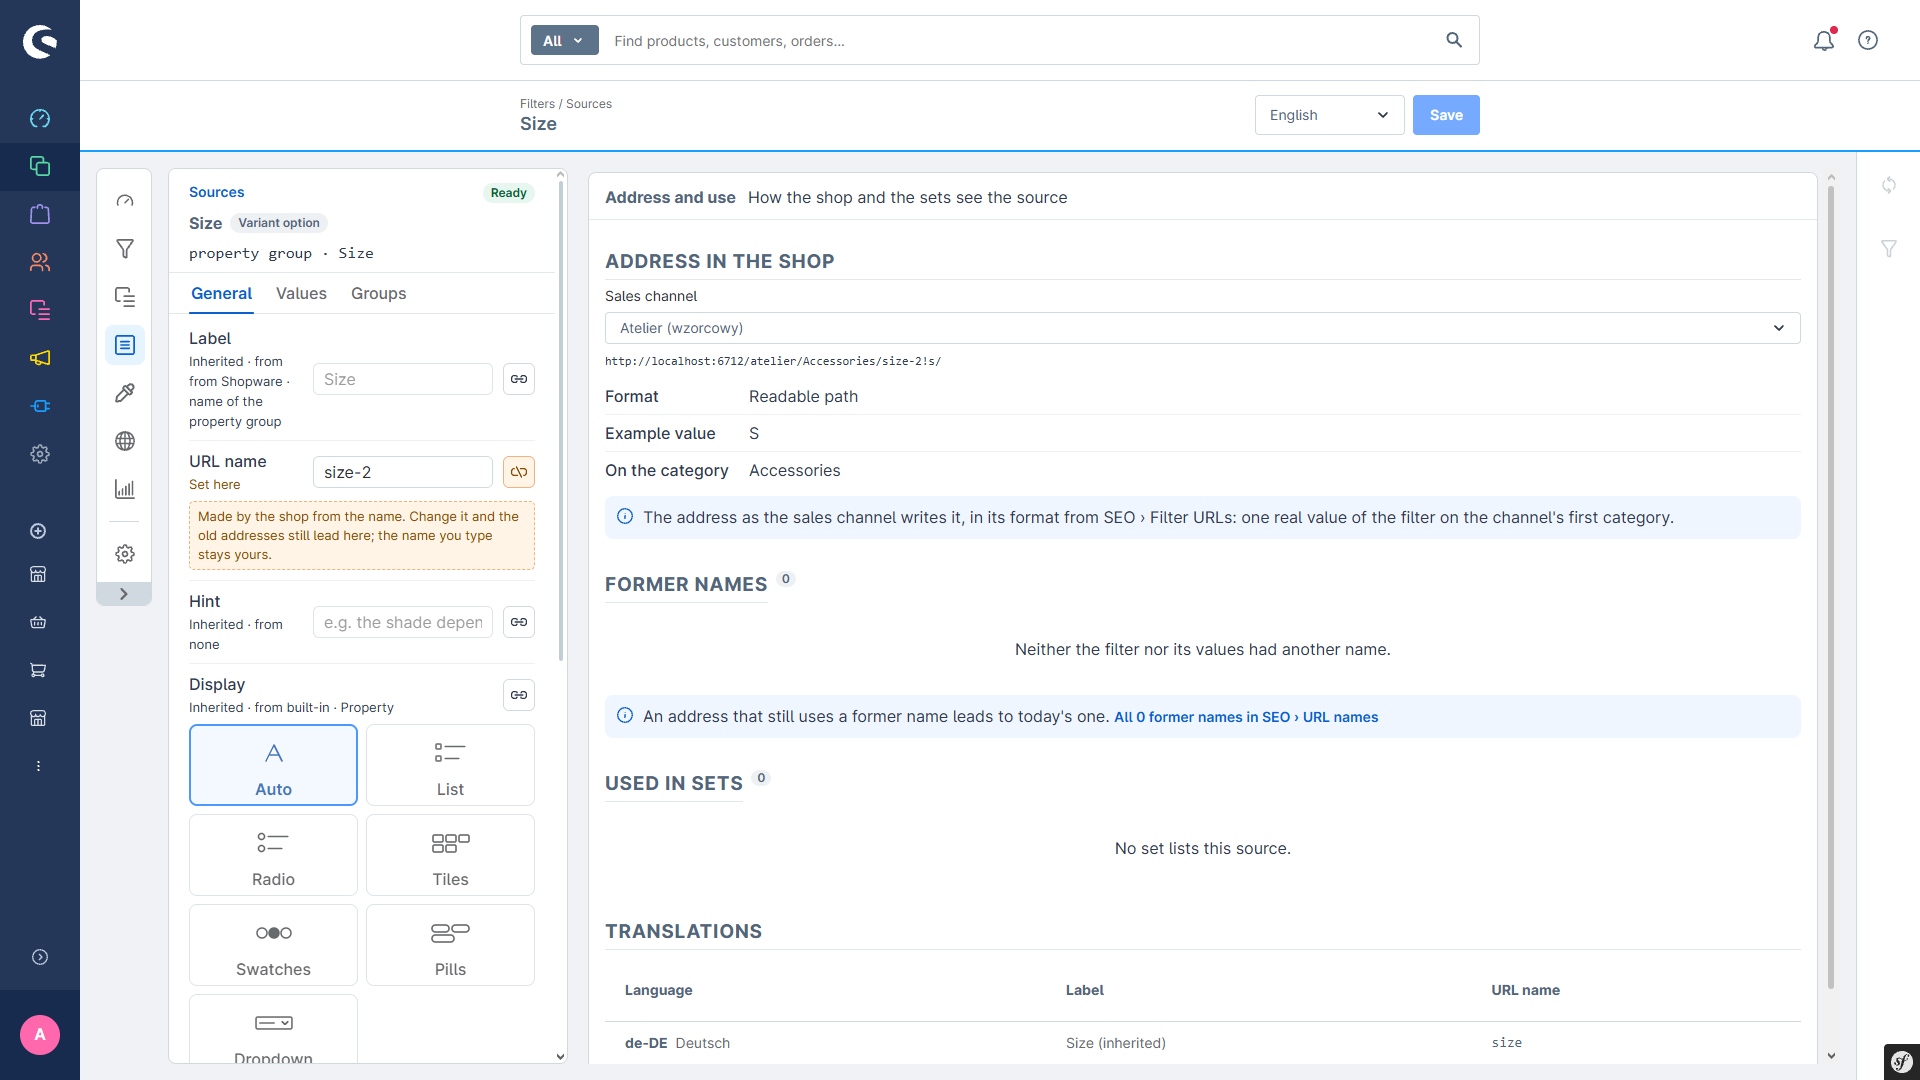Open the eyedropper icon in the inner sidebar
This screenshot has width=1920, height=1080.
tap(125, 393)
